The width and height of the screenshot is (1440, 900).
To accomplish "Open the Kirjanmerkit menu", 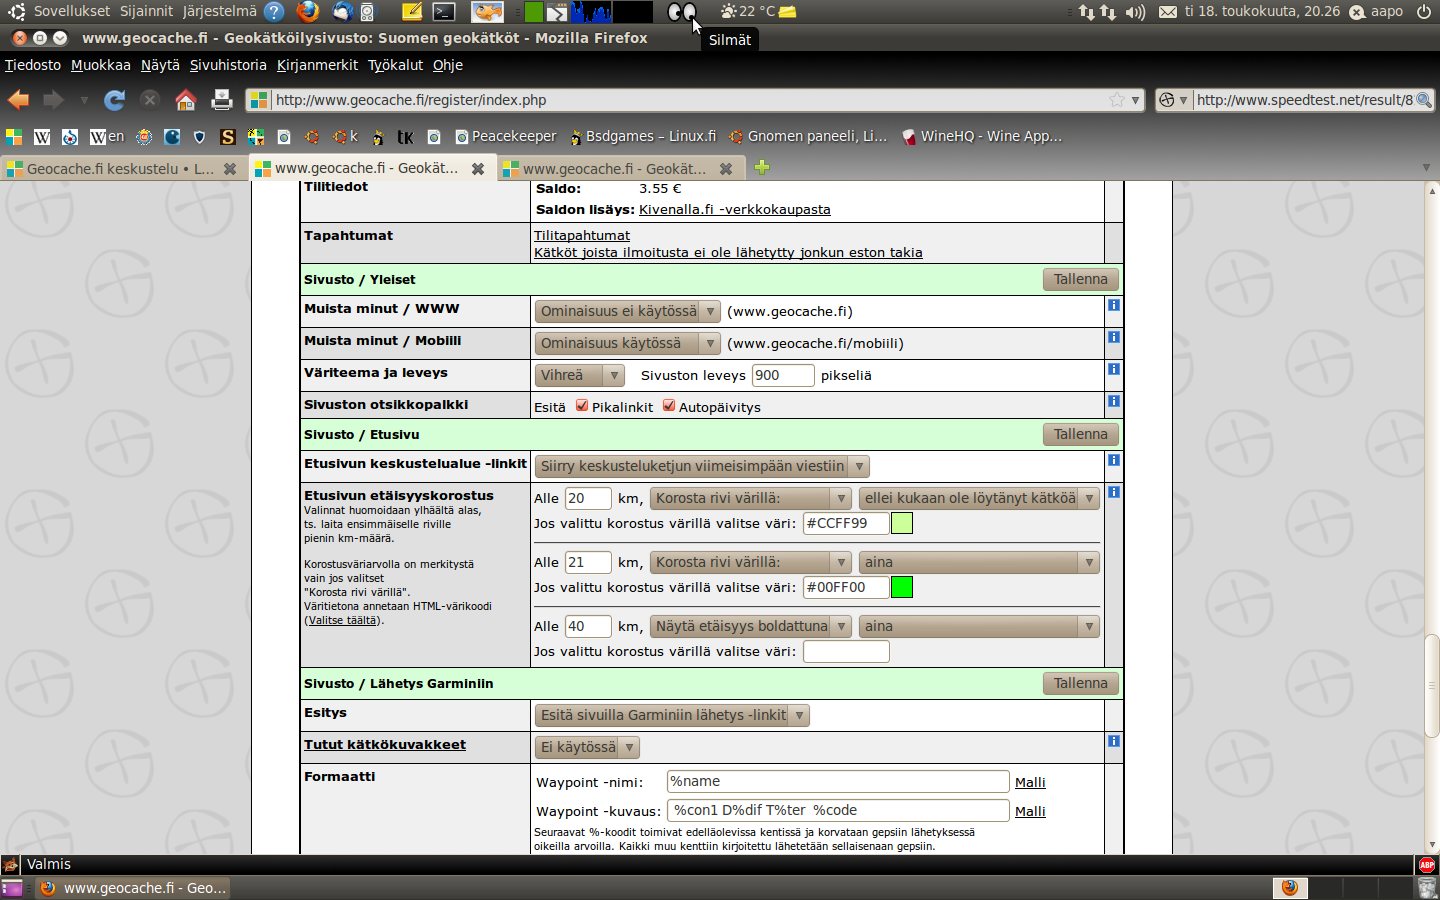I will click(317, 65).
